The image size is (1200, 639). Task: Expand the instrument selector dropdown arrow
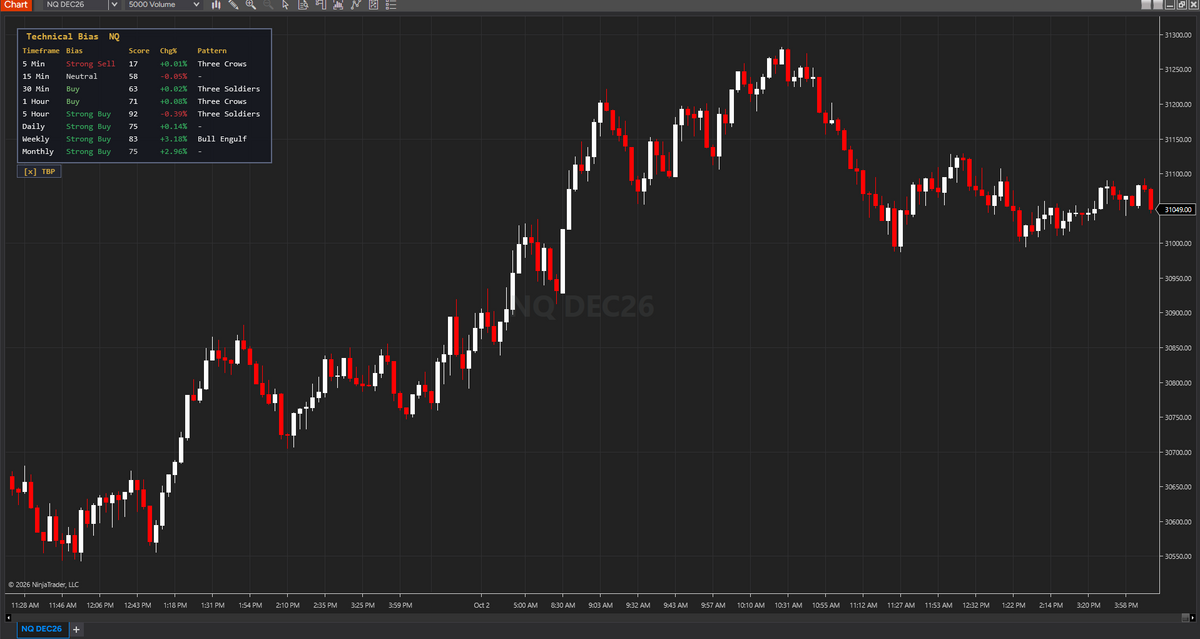pos(113,5)
